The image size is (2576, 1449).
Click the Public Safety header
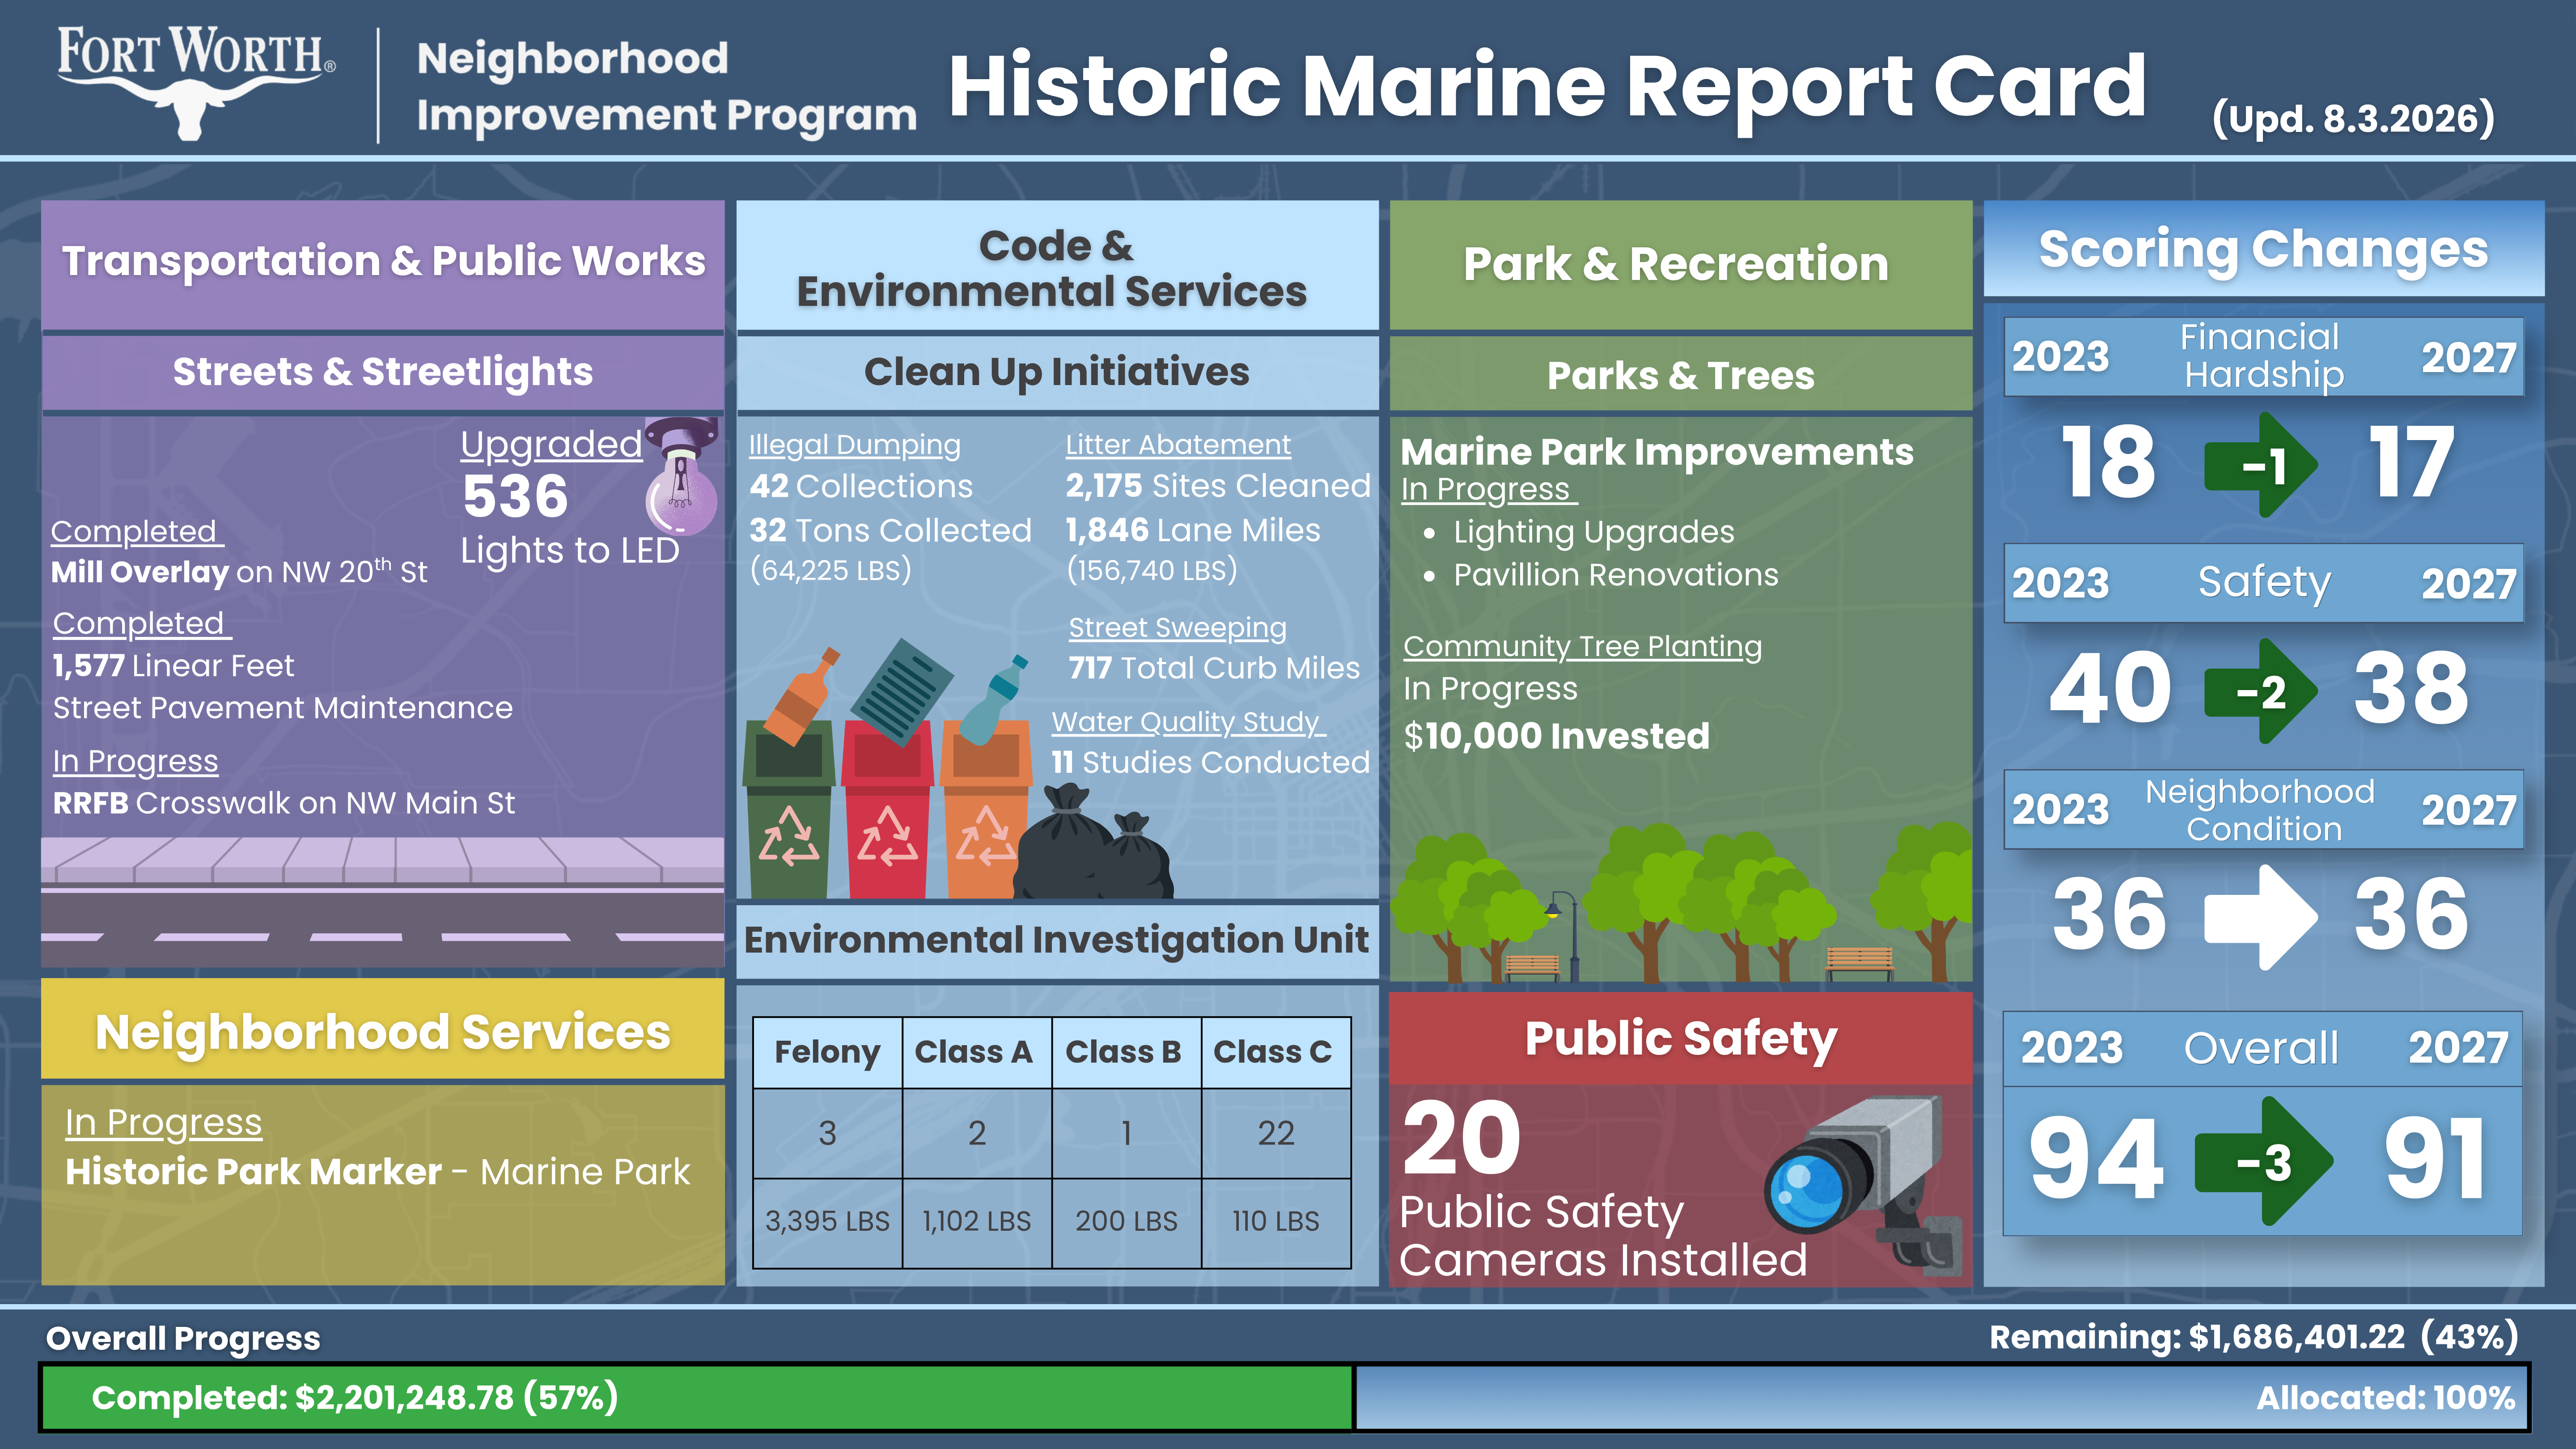(1680, 1038)
